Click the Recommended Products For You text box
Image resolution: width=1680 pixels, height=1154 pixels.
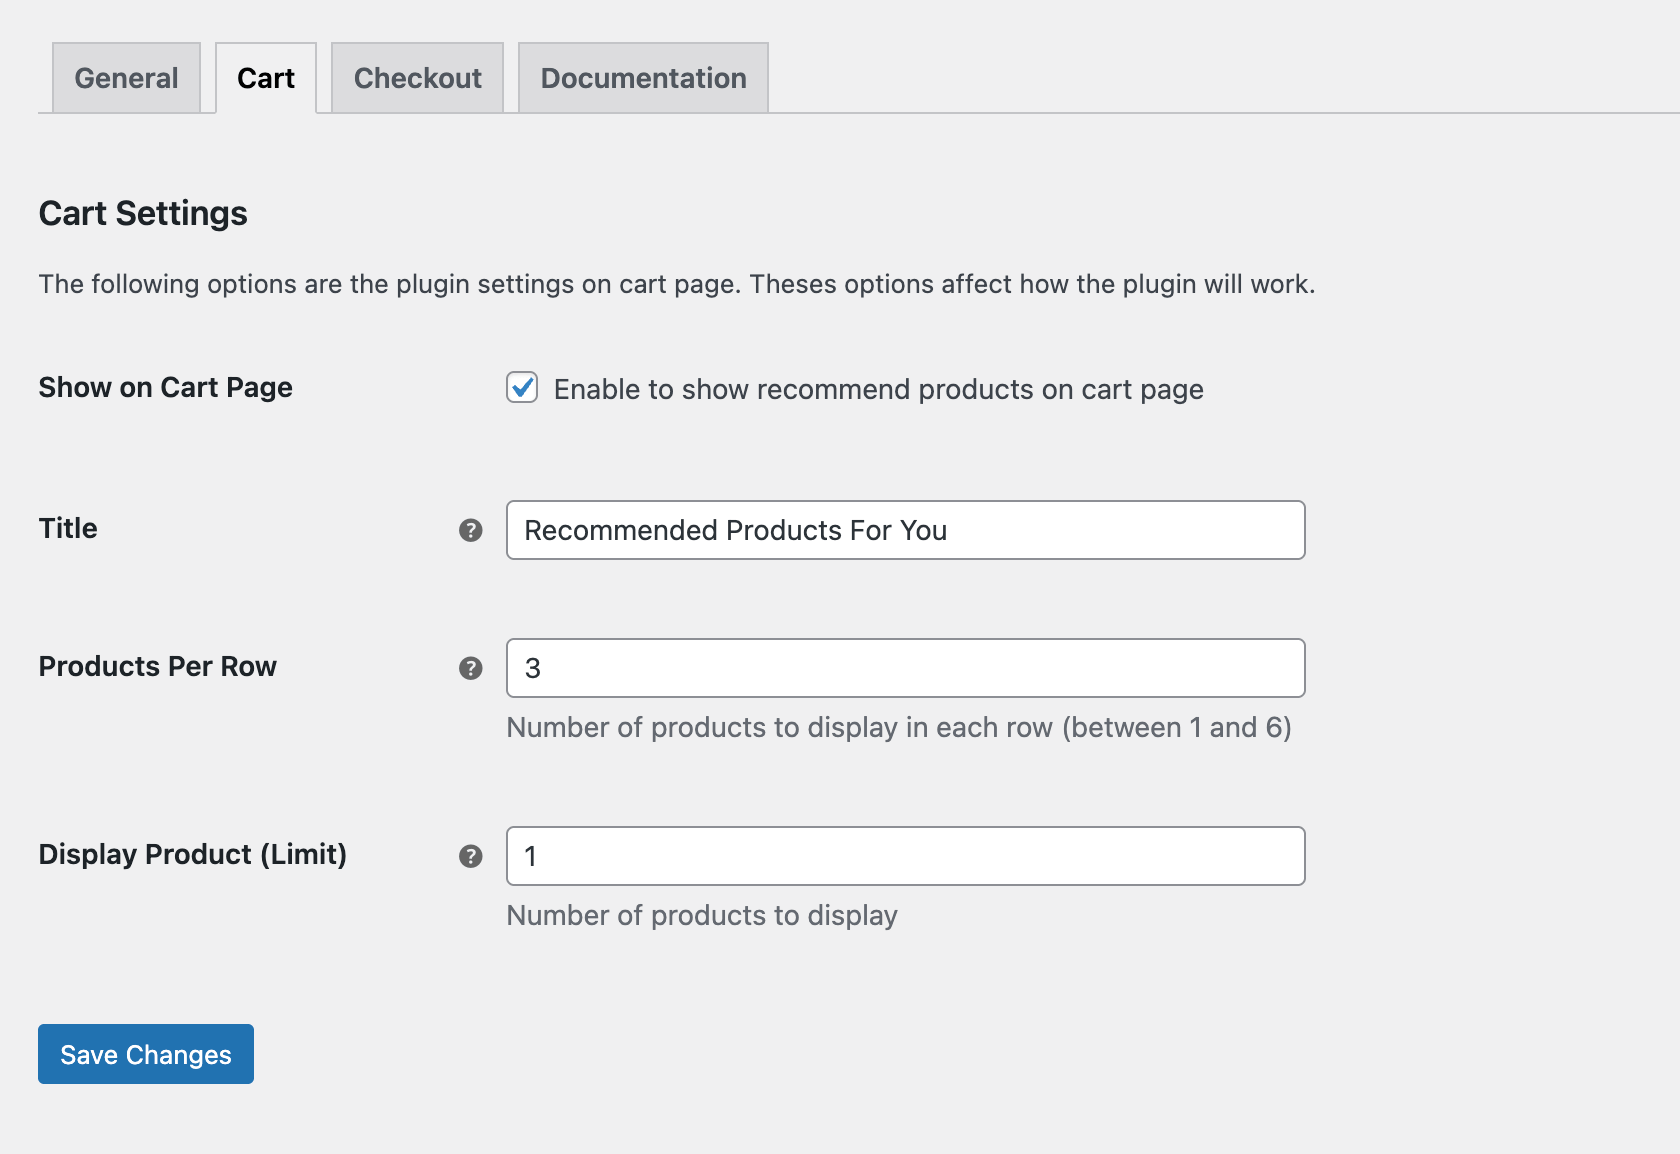(x=905, y=530)
